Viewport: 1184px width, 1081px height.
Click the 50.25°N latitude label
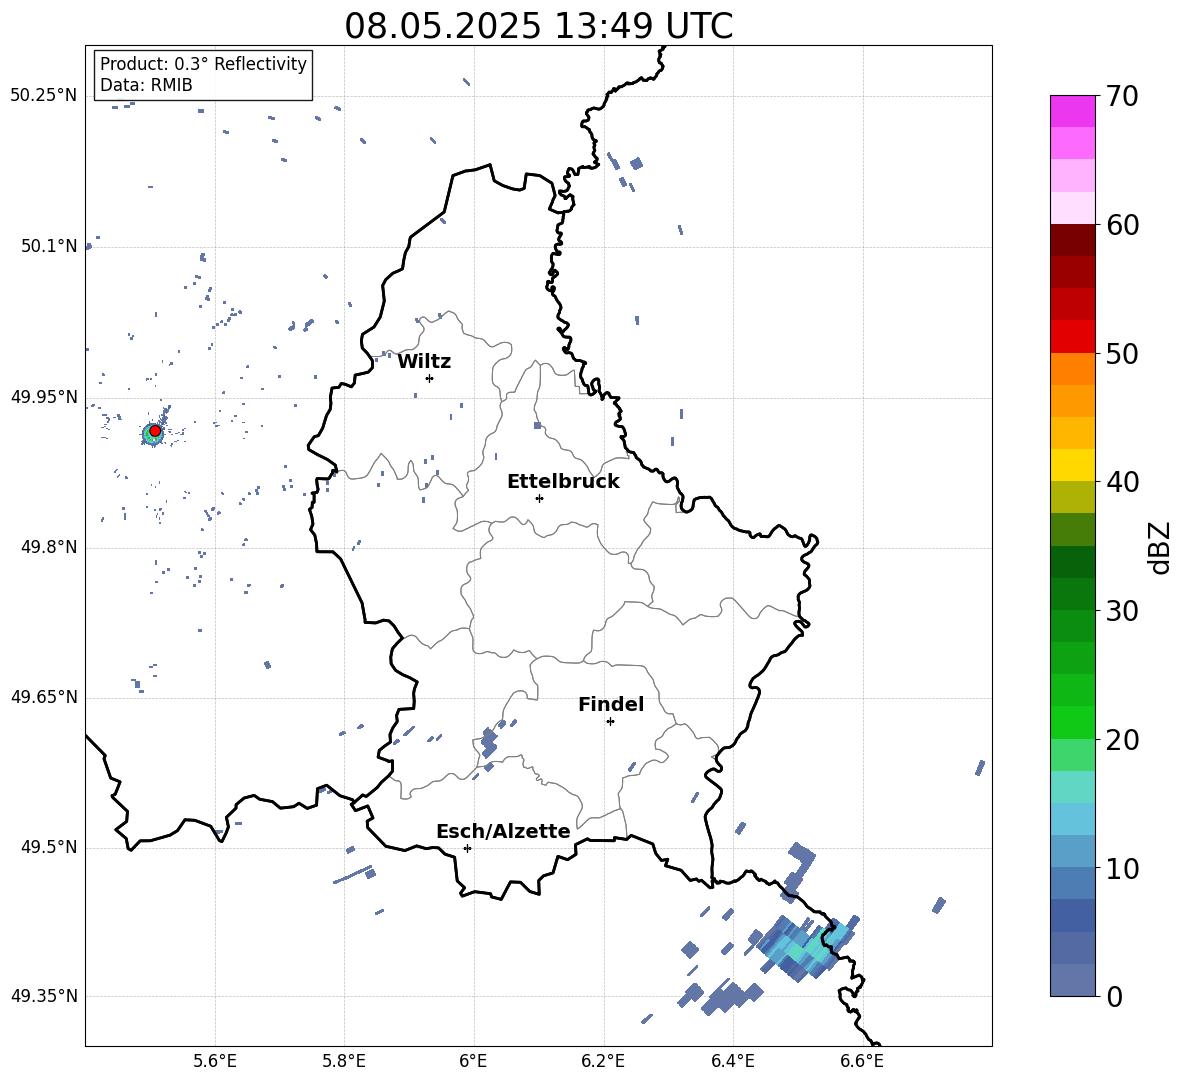(x=44, y=96)
